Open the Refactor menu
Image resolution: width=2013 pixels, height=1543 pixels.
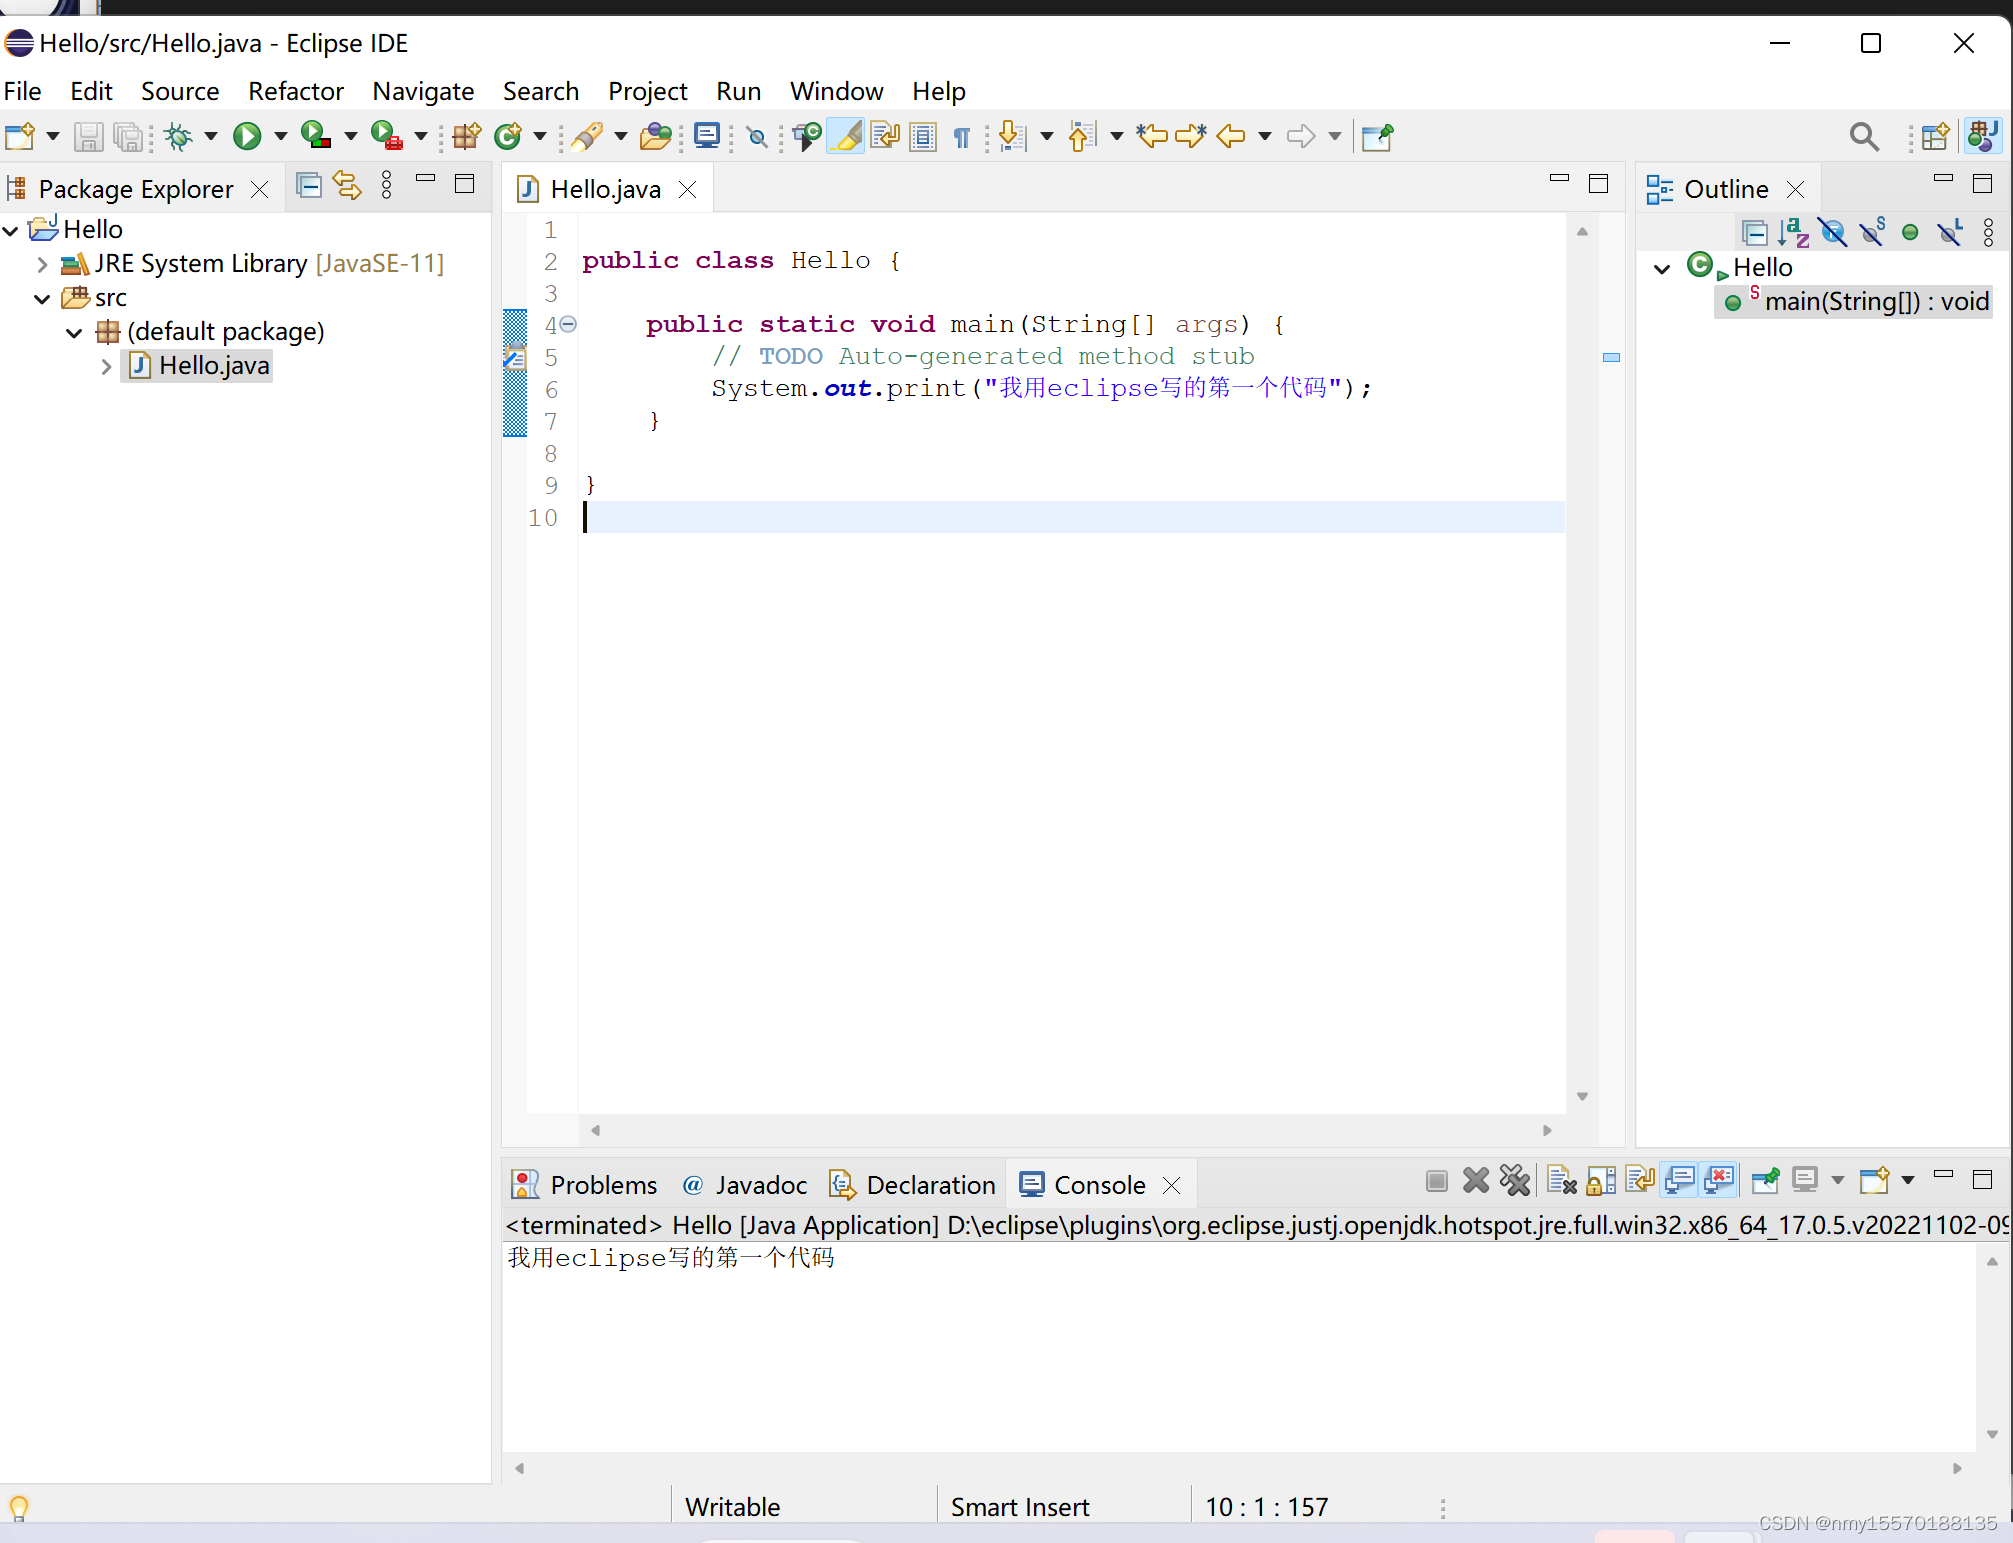[x=295, y=91]
